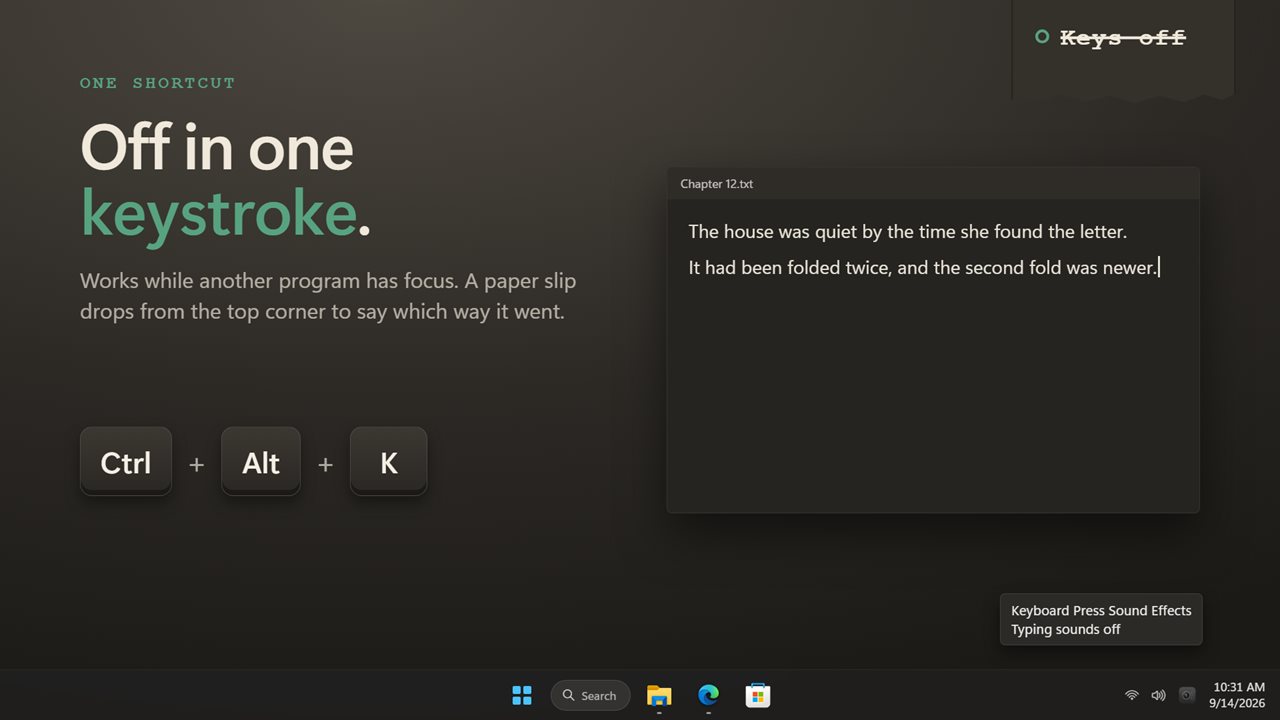This screenshot has width=1280, height=720.
Task: Click the K keycap
Action: pos(389,461)
